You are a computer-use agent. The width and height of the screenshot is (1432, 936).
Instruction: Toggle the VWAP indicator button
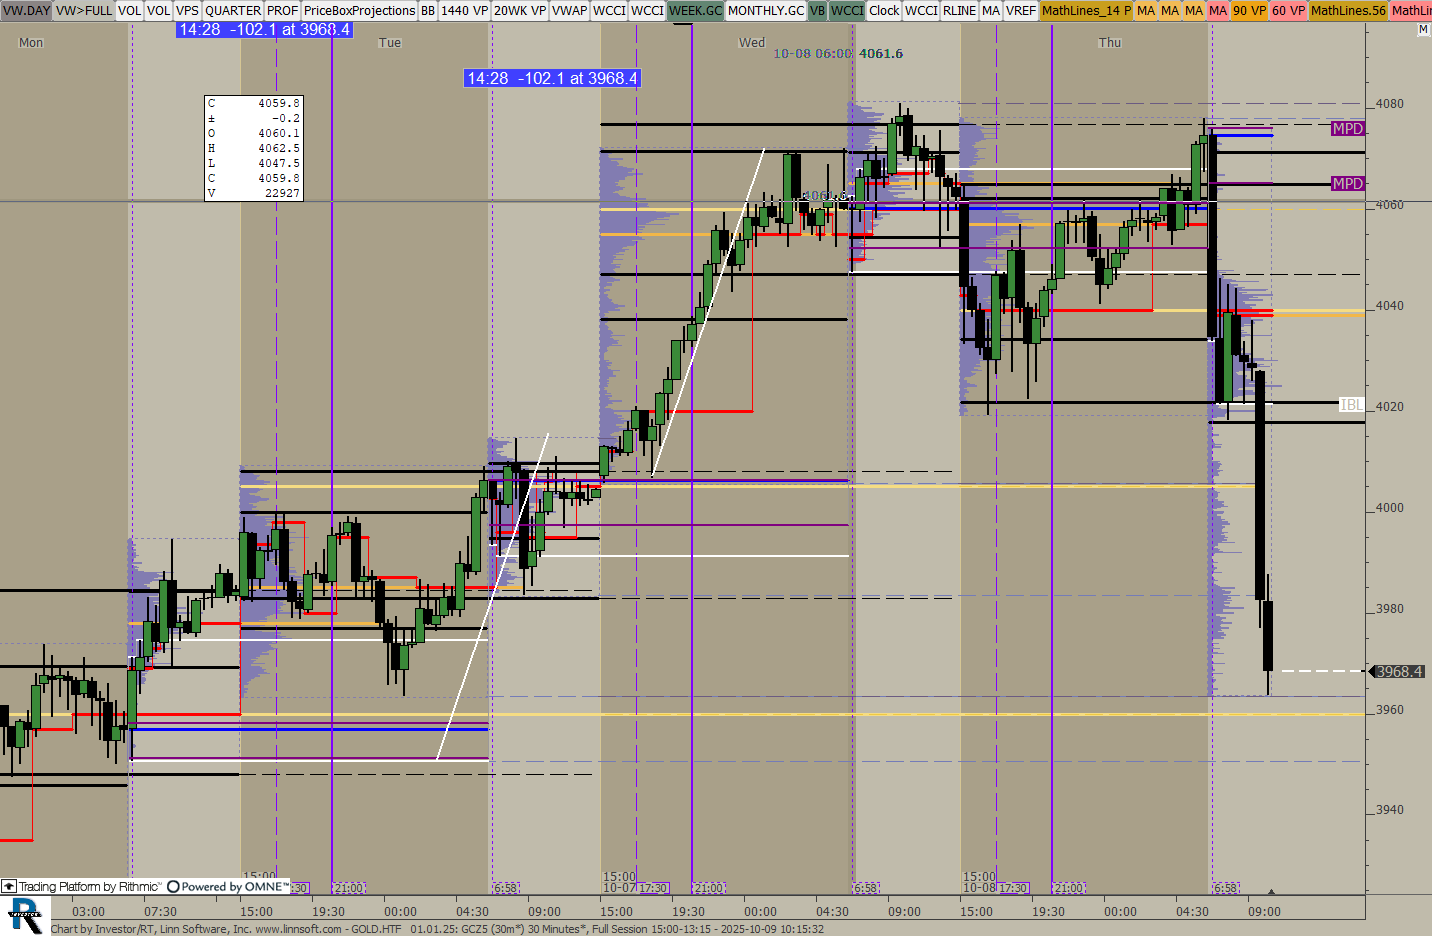click(569, 10)
